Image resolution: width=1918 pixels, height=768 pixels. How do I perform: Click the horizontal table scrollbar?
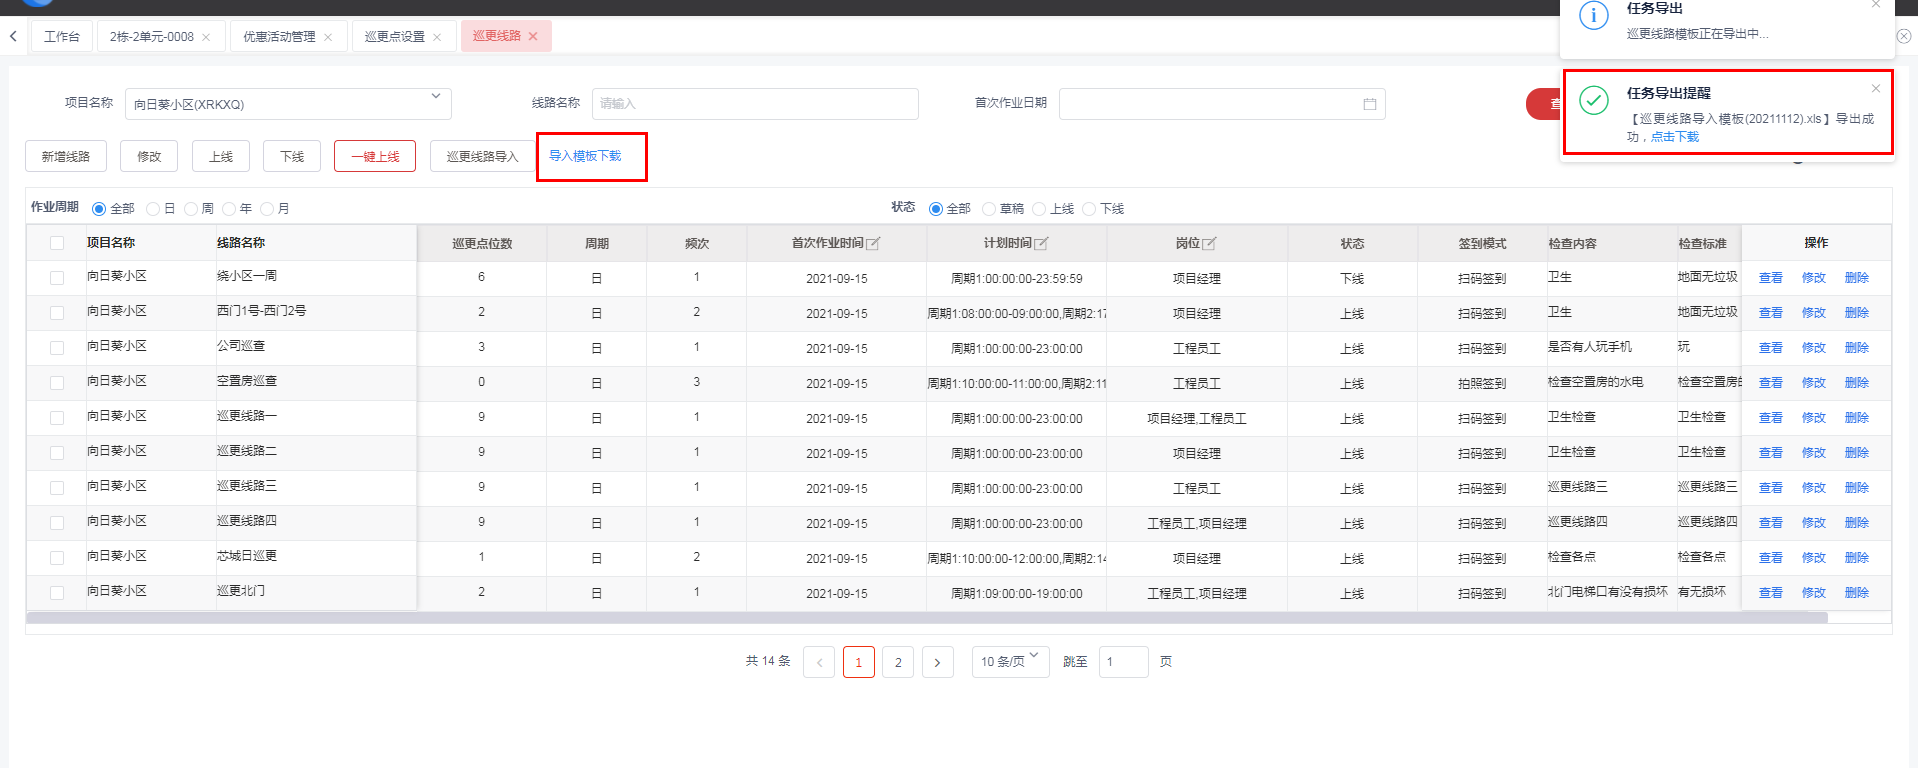click(x=927, y=618)
